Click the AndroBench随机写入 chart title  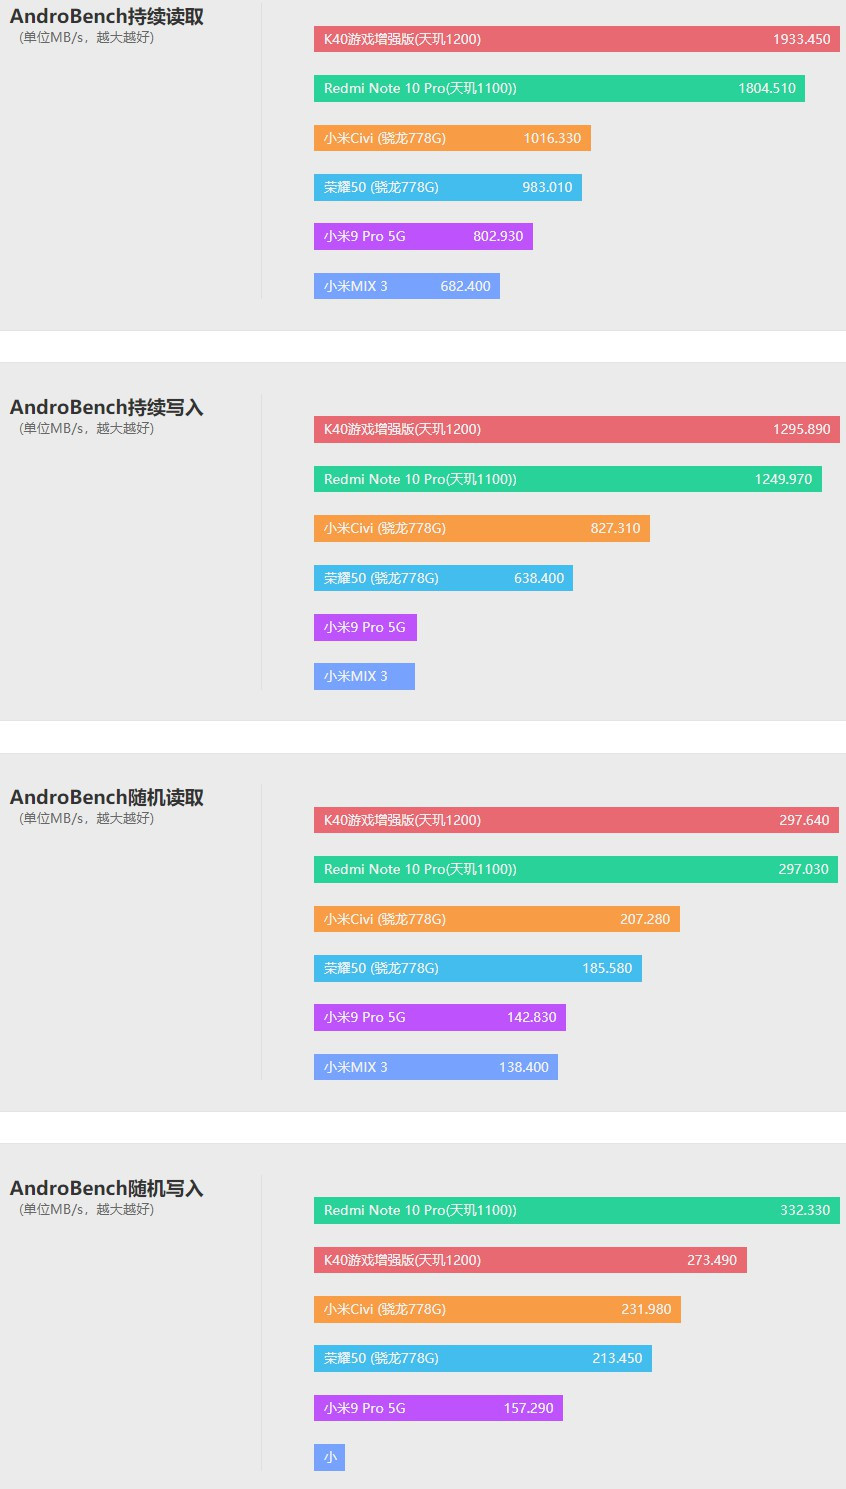(x=107, y=1188)
